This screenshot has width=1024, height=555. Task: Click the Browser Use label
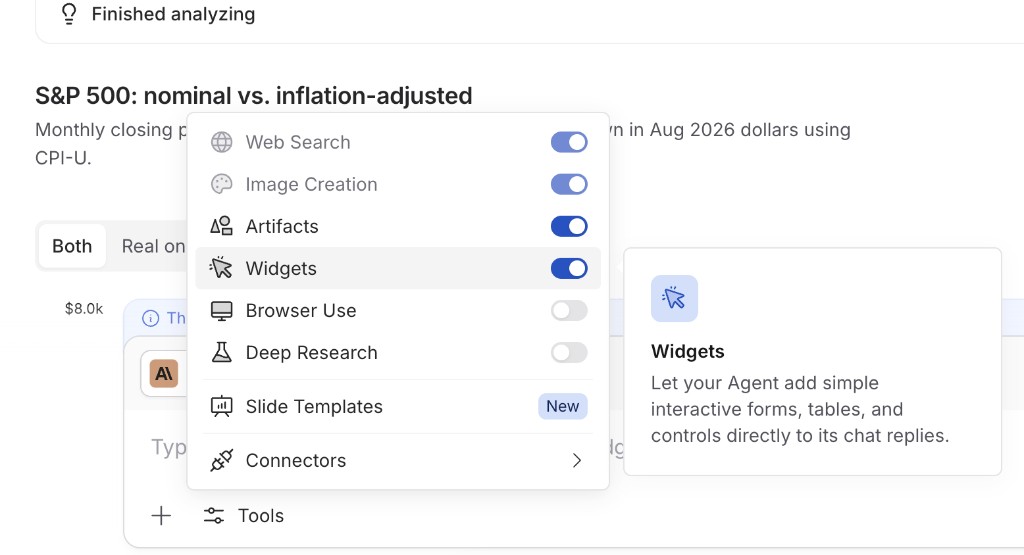(301, 311)
